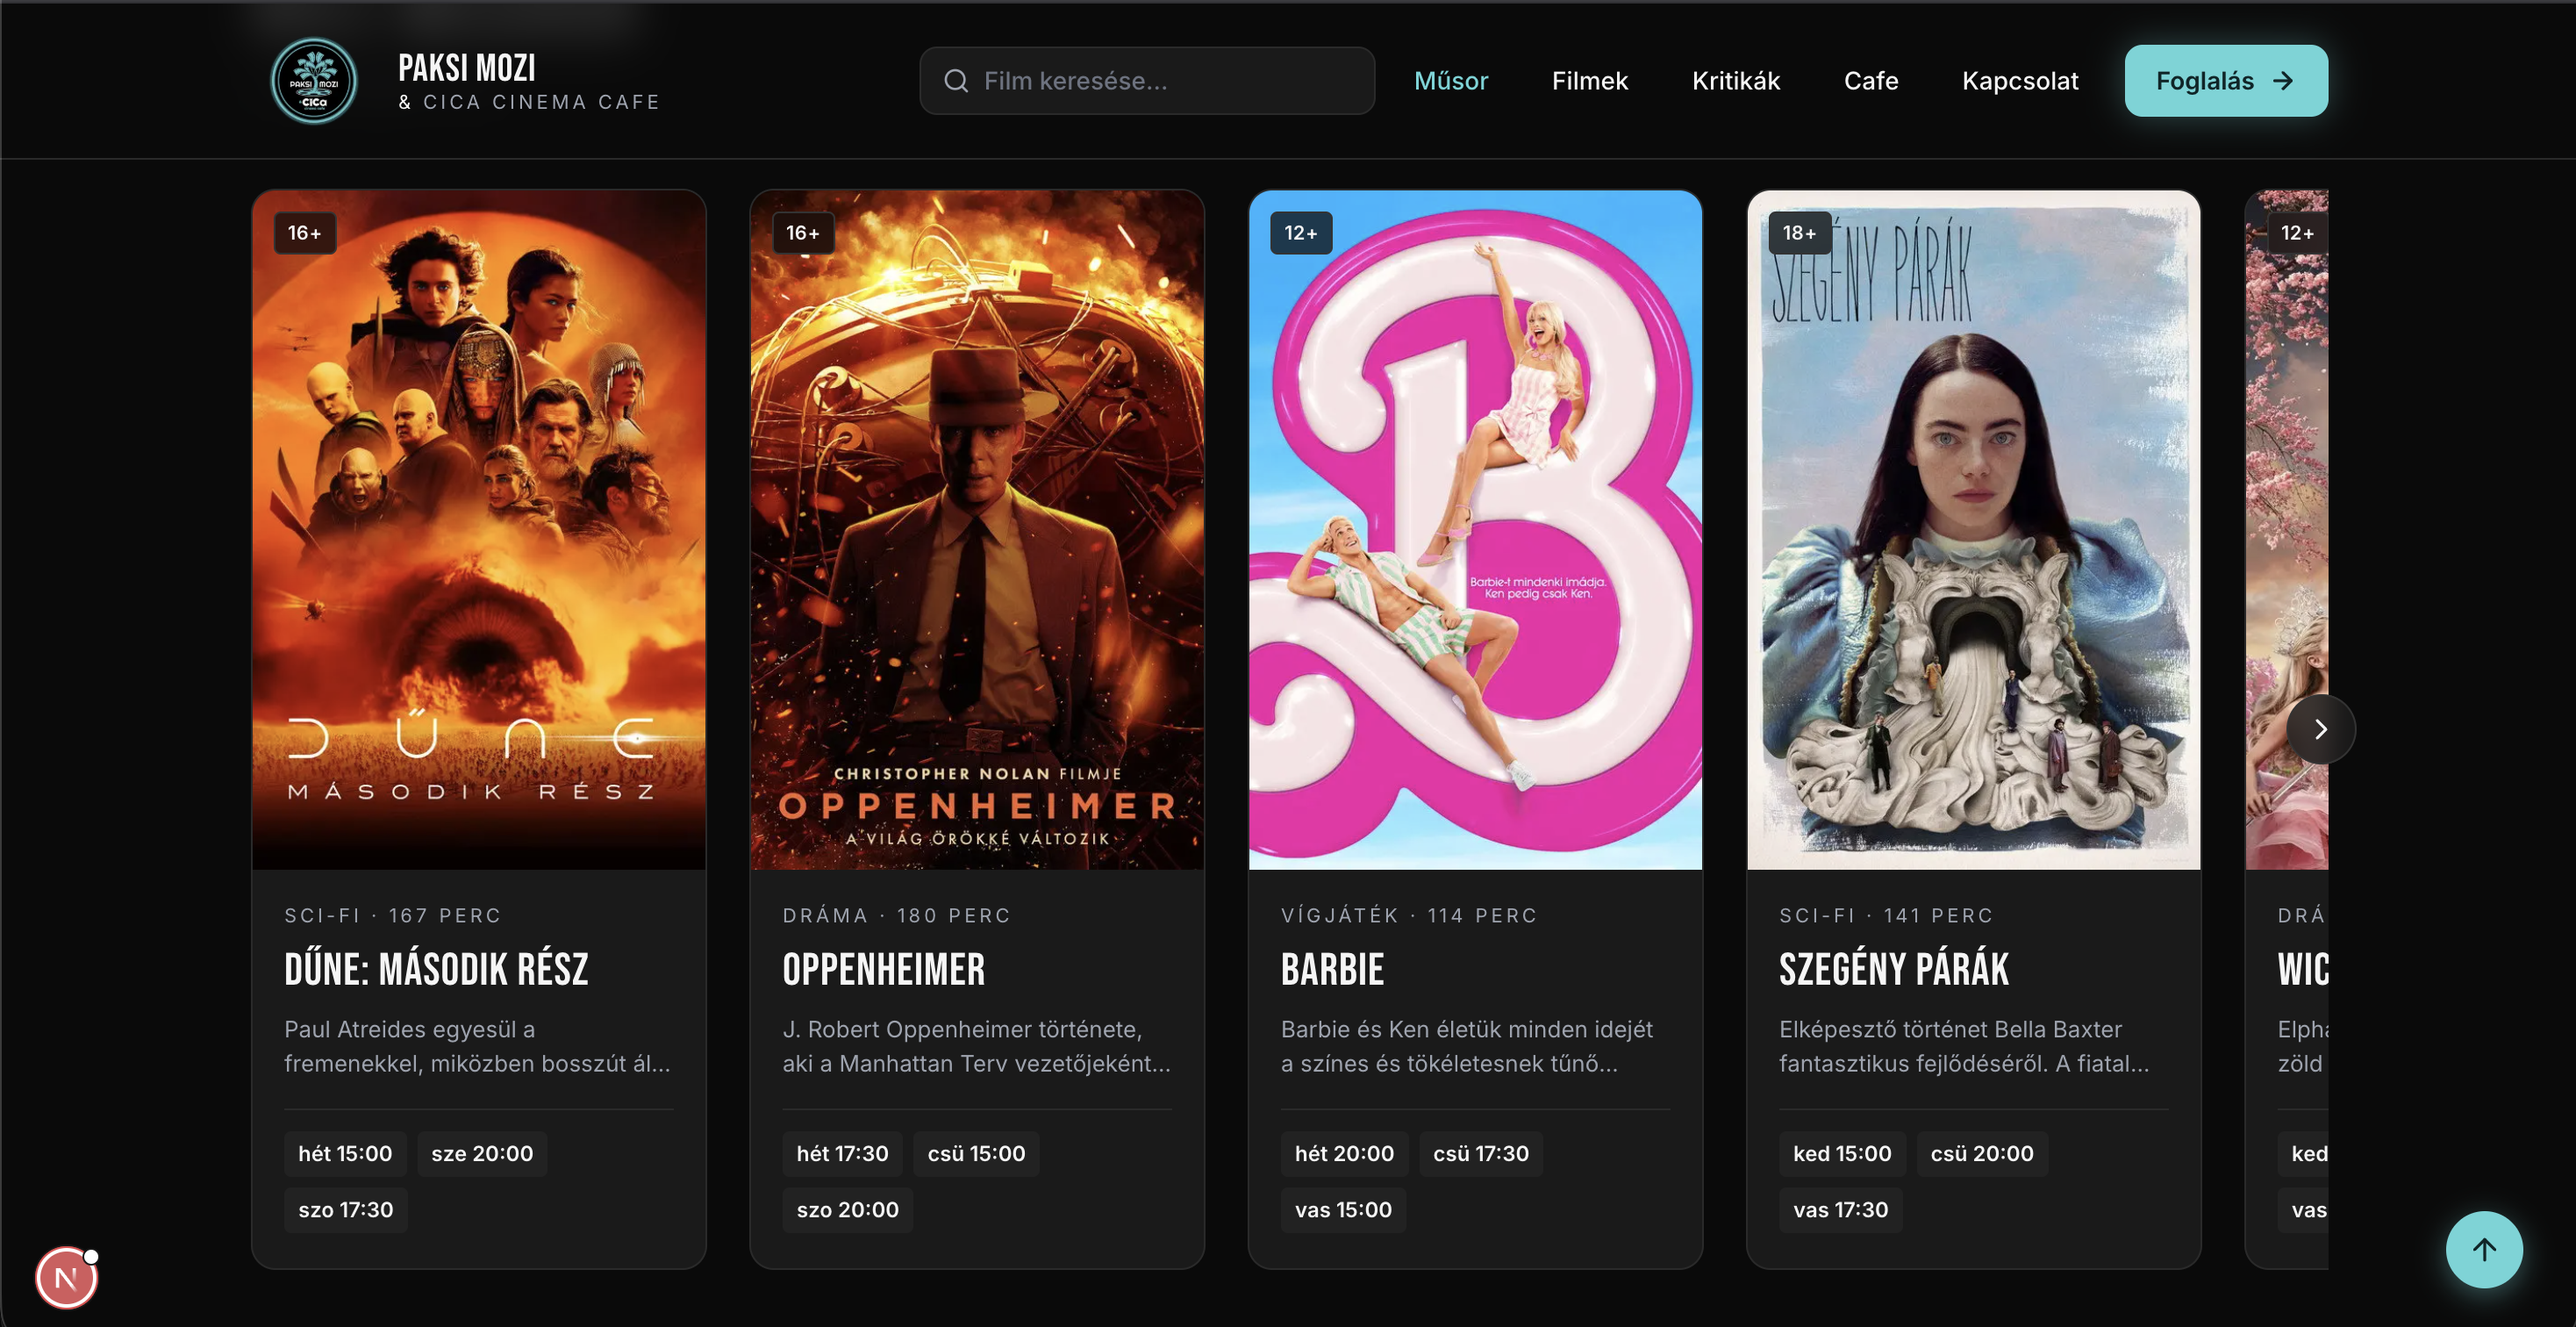Viewport: 2576px width, 1327px height.
Task: Click the scroll-to-top arrow button
Action: (x=2484, y=1249)
